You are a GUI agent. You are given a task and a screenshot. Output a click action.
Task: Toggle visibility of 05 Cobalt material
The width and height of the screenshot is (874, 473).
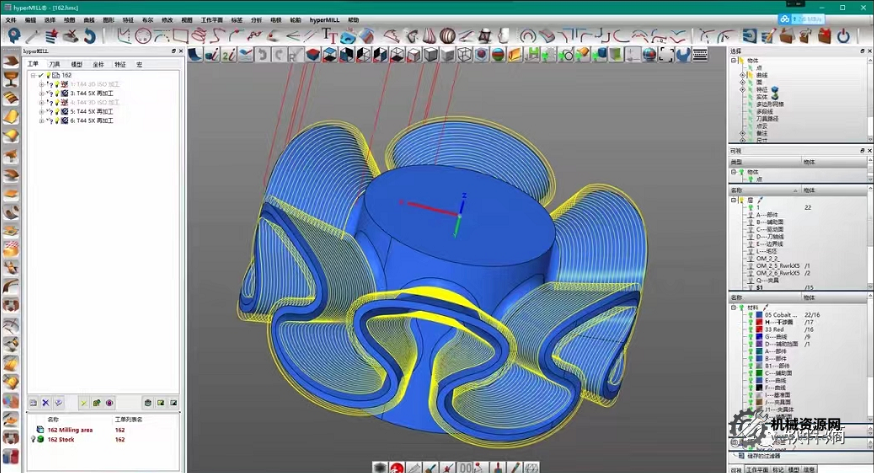[751, 314]
